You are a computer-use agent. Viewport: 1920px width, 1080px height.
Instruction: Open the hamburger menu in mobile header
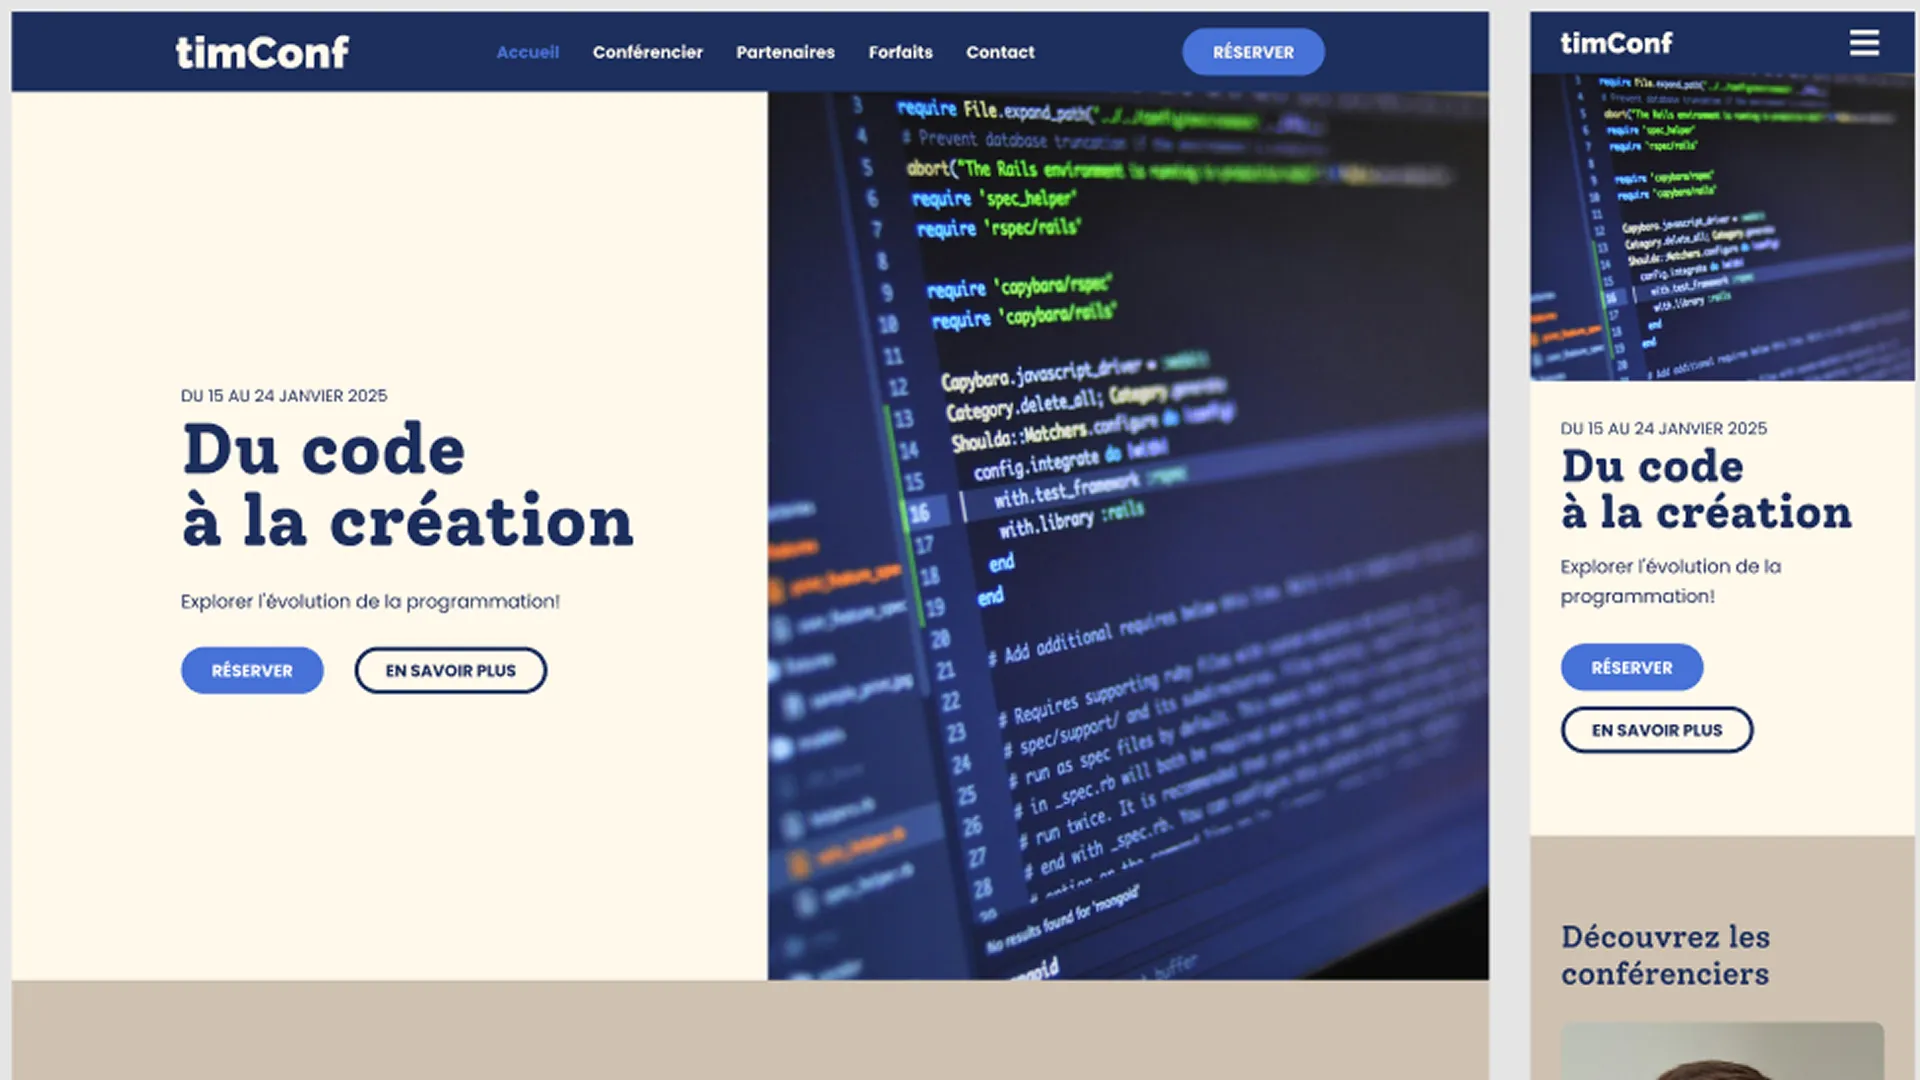point(1864,43)
